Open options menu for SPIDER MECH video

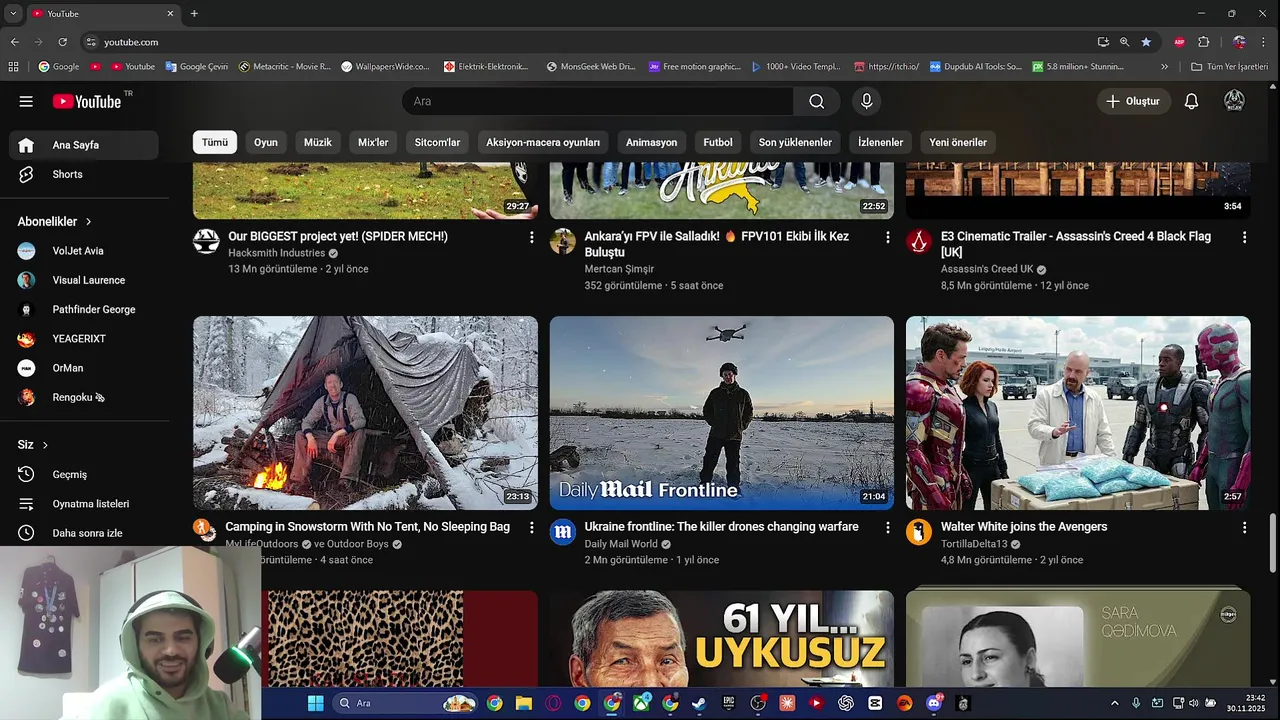click(531, 237)
